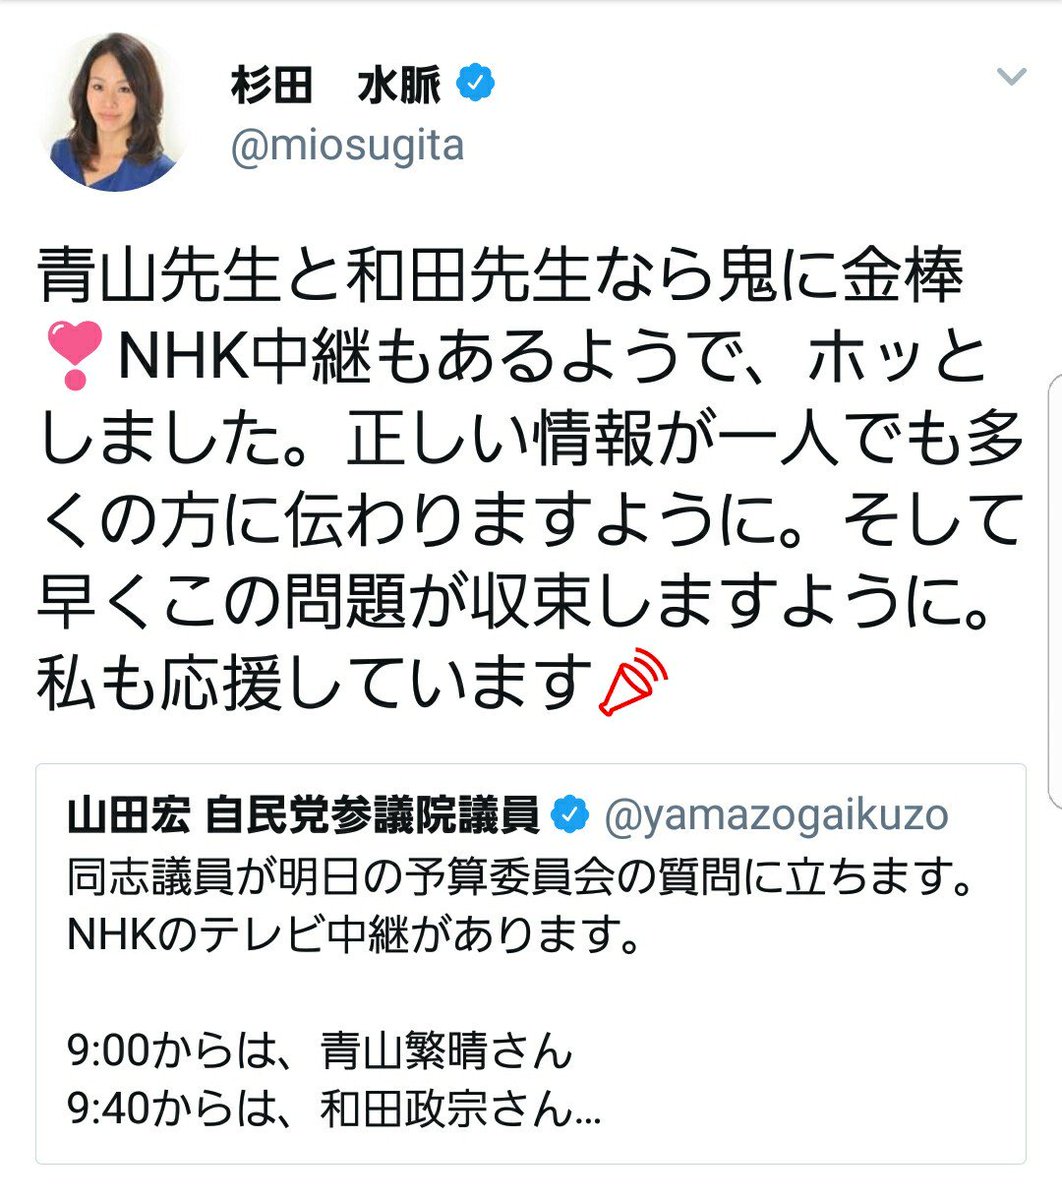Open the tweet options chevron menu
This screenshot has height=1200, width=1062.
[x=1012, y=77]
